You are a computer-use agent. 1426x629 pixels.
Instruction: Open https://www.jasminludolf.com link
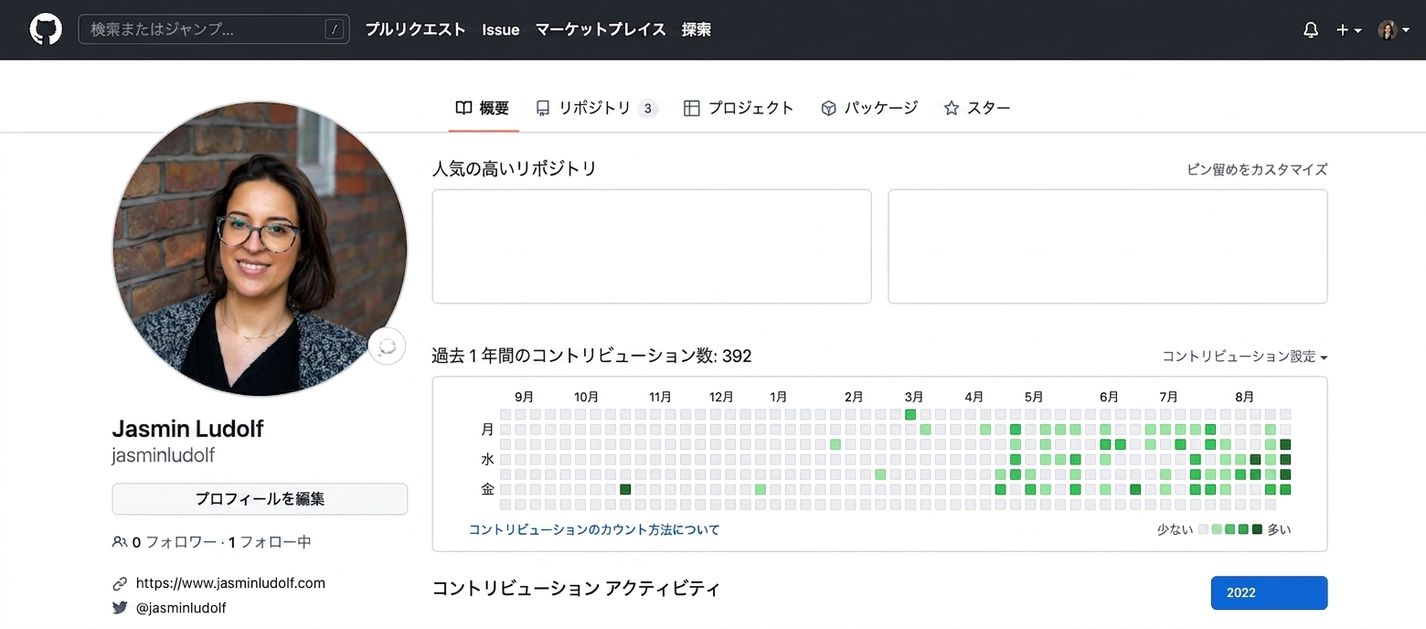click(231, 583)
